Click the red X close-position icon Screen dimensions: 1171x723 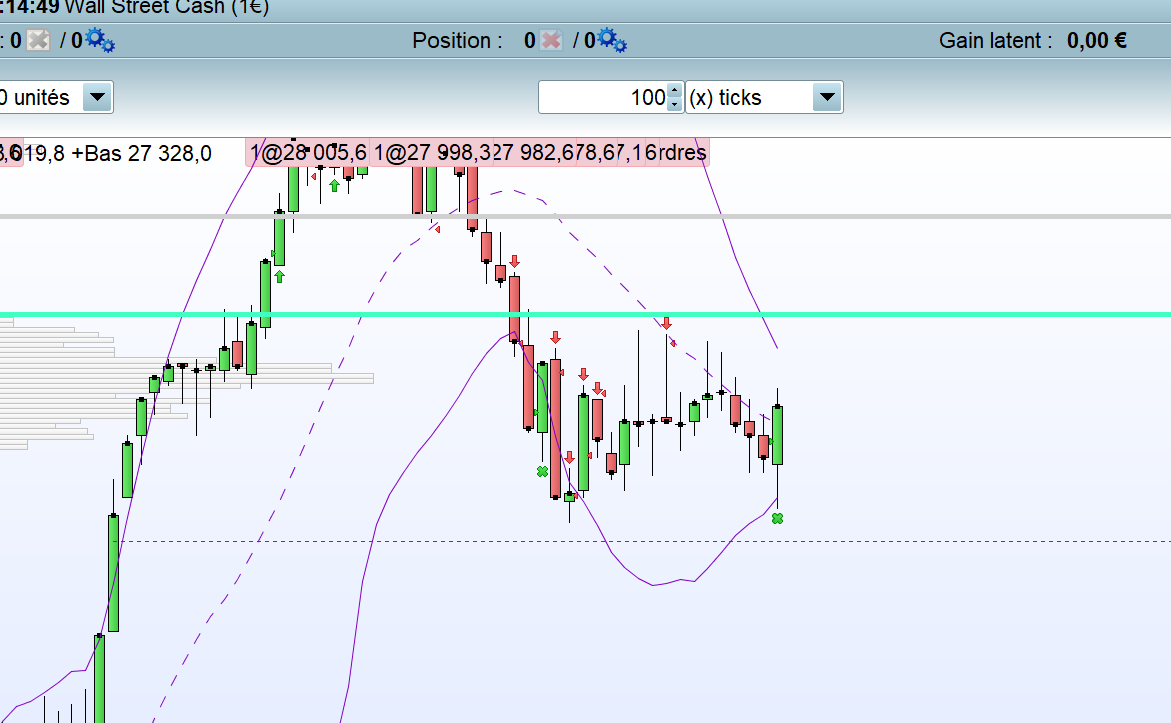pos(551,40)
